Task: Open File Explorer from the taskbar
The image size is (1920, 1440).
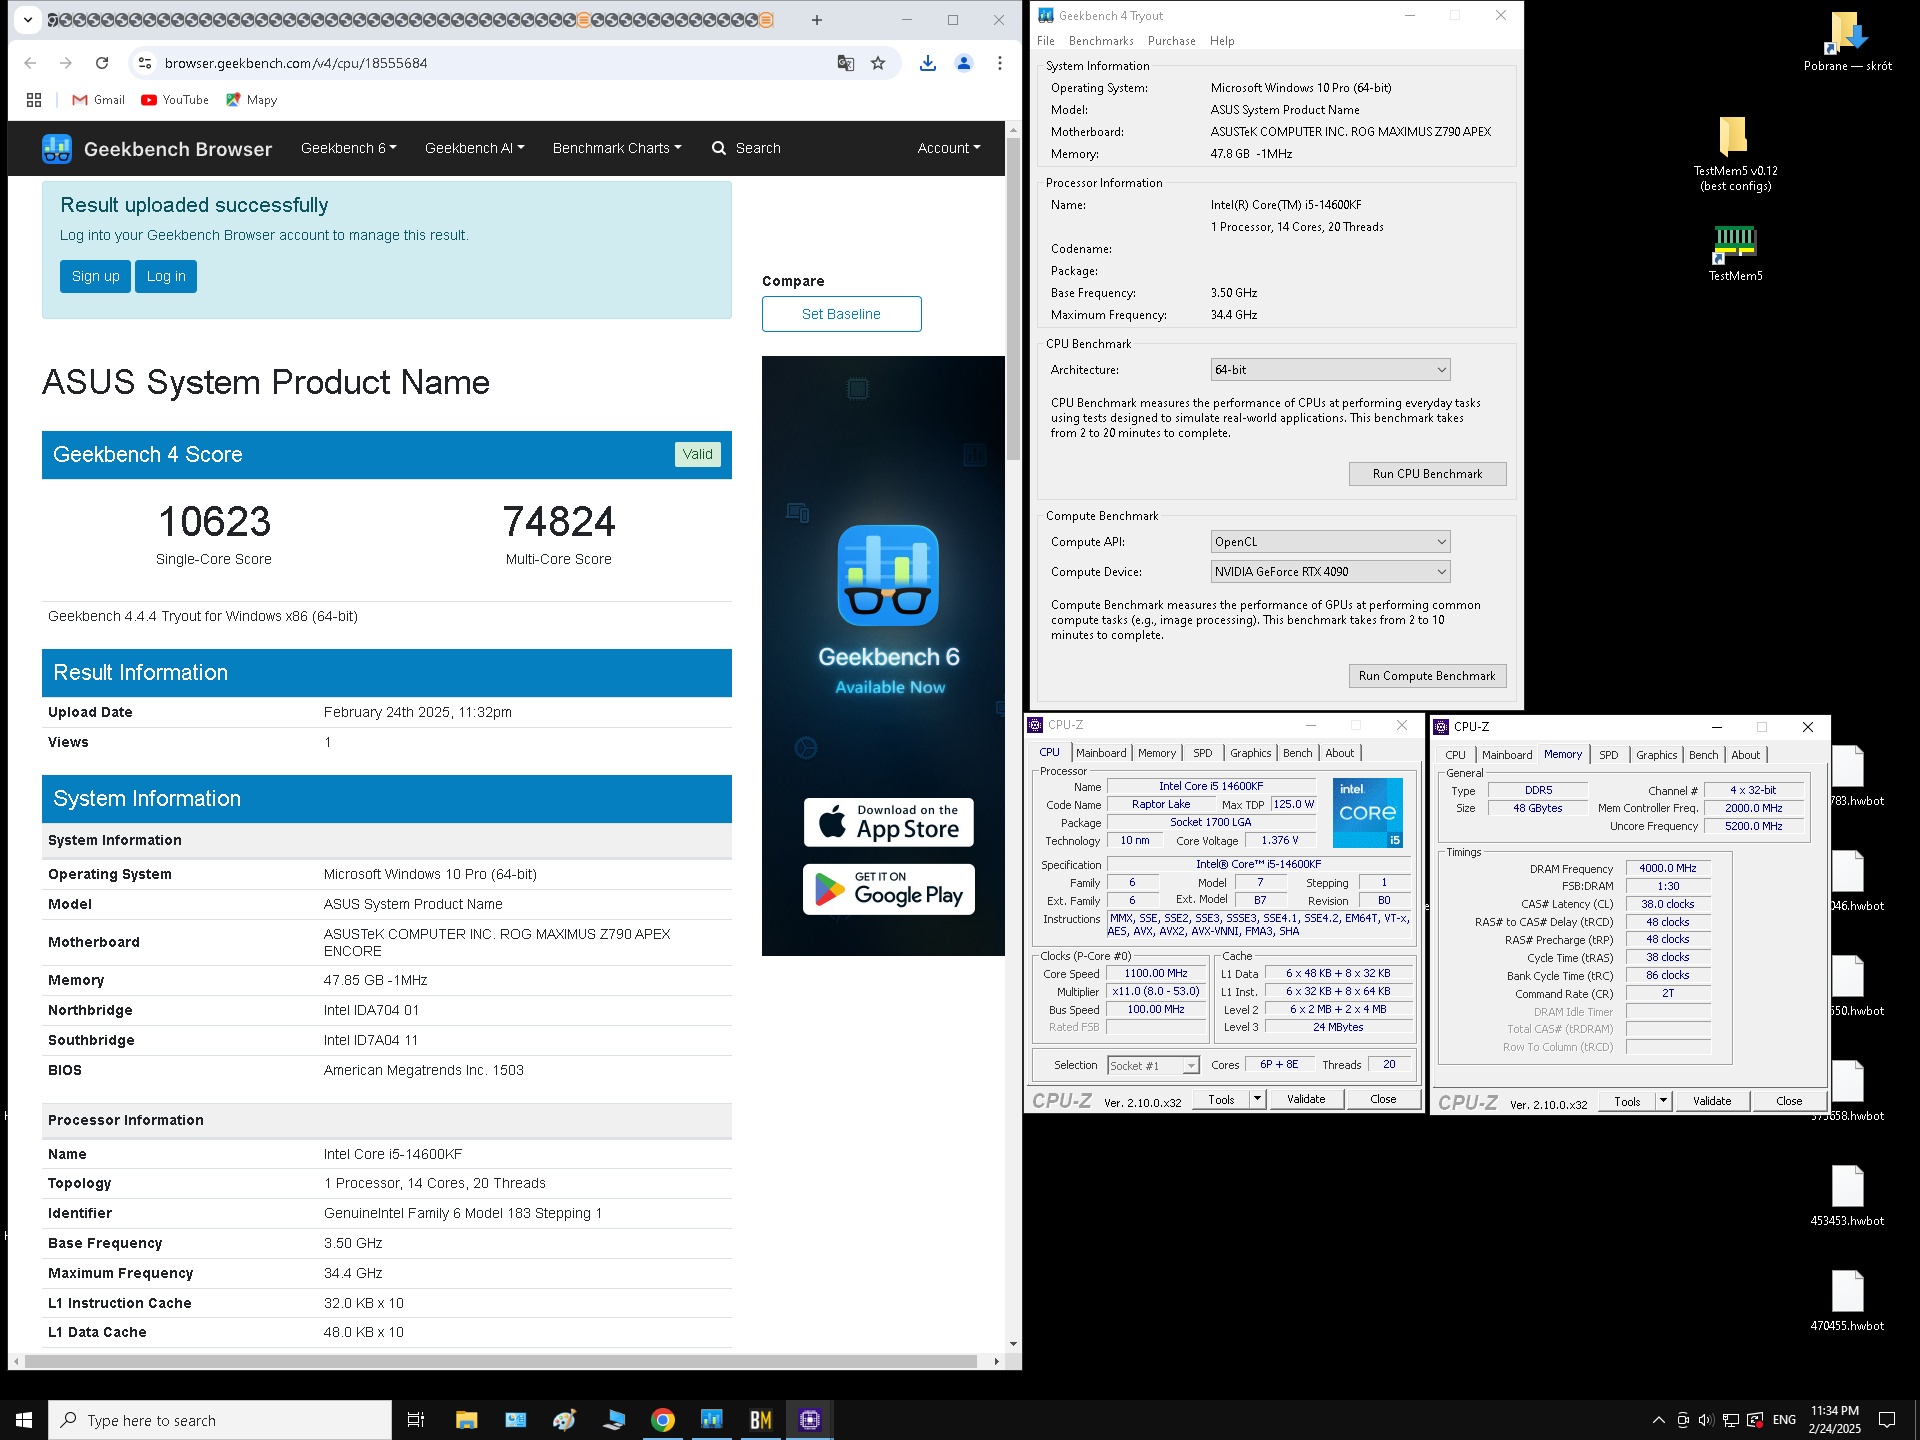Action: [466, 1420]
